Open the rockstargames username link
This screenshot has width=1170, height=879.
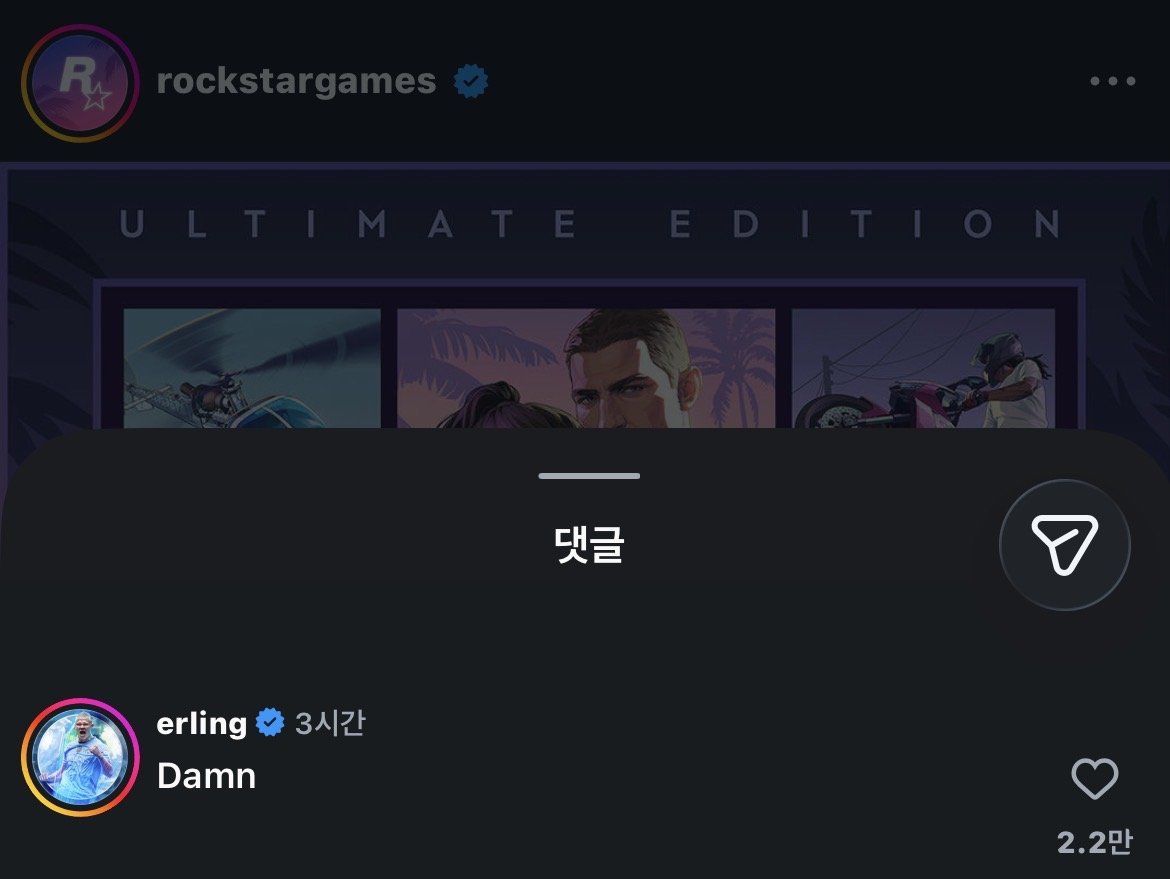point(296,81)
